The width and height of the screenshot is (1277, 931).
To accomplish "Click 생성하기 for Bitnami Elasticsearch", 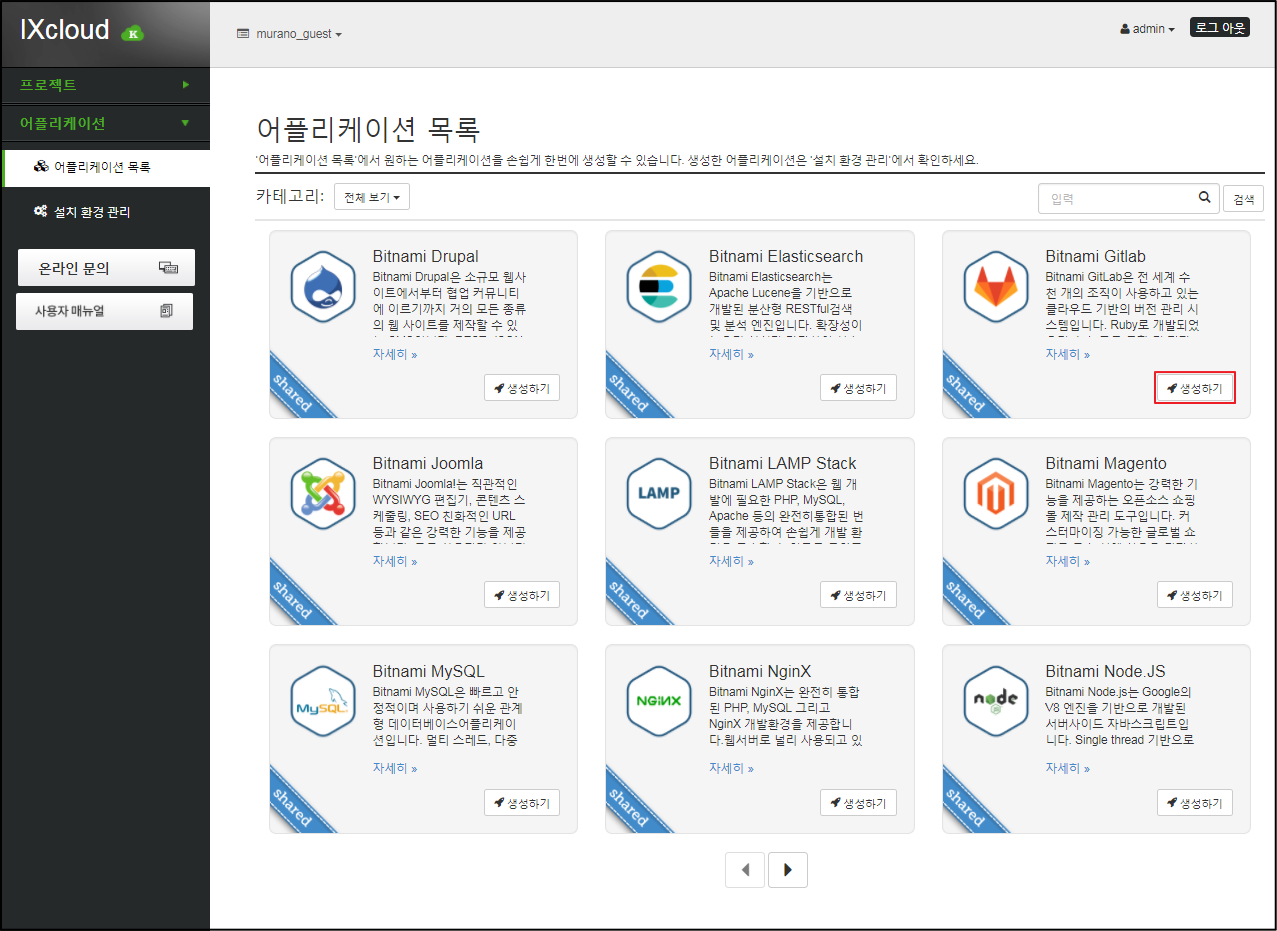I will pyautogui.click(x=858, y=388).
